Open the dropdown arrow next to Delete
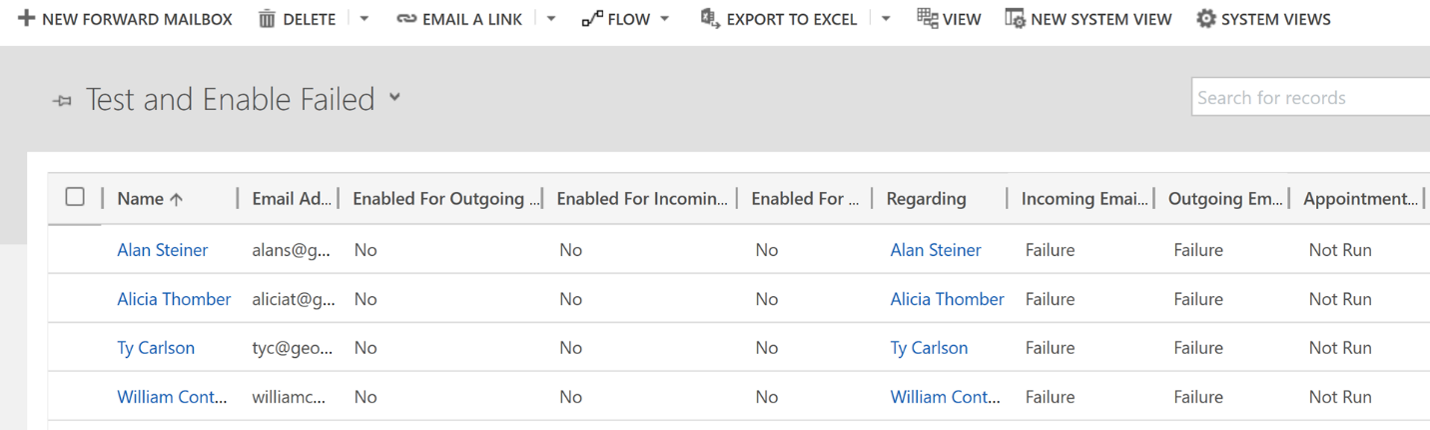This screenshot has height=430, width=1430. [x=364, y=19]
